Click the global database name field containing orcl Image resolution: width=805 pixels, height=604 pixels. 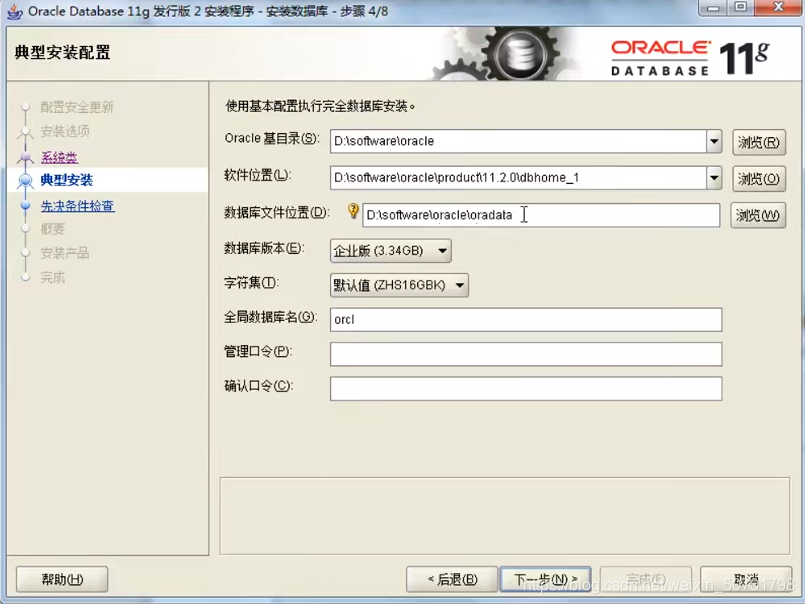pos(526,319)
